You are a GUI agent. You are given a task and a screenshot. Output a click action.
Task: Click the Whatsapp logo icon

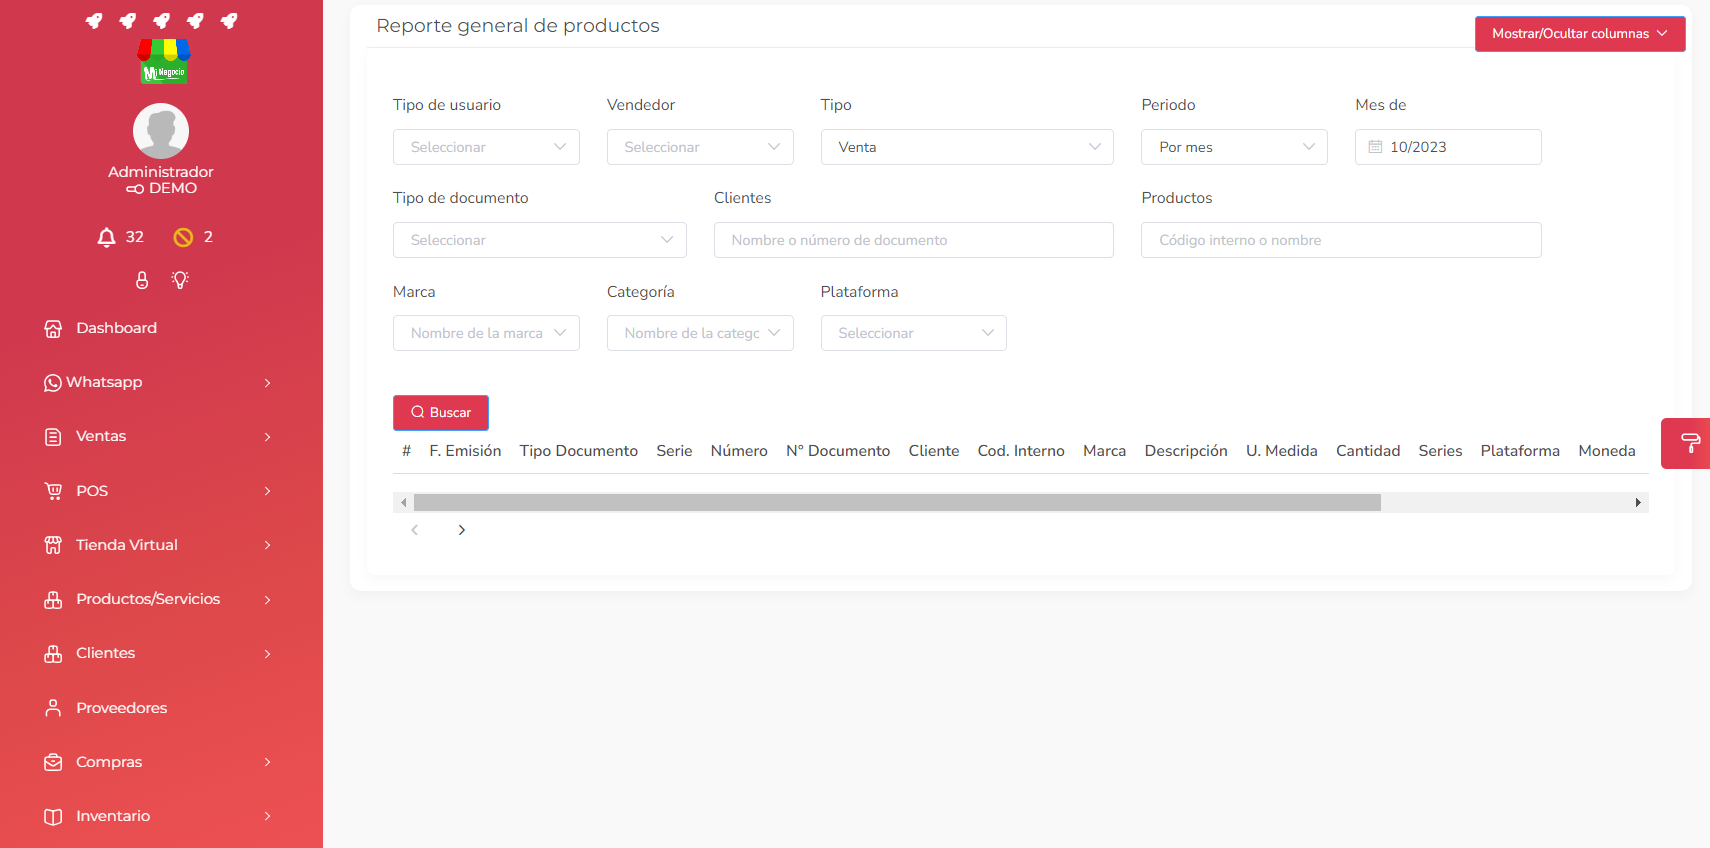[x=53, y=383]
